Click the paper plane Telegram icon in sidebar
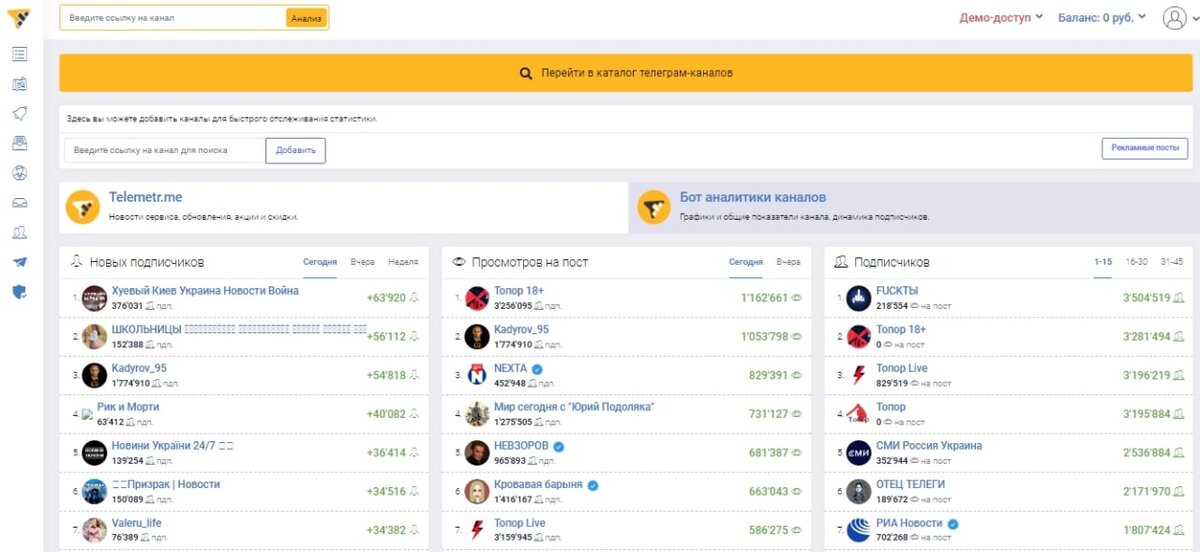 click(x=20, y=262)
